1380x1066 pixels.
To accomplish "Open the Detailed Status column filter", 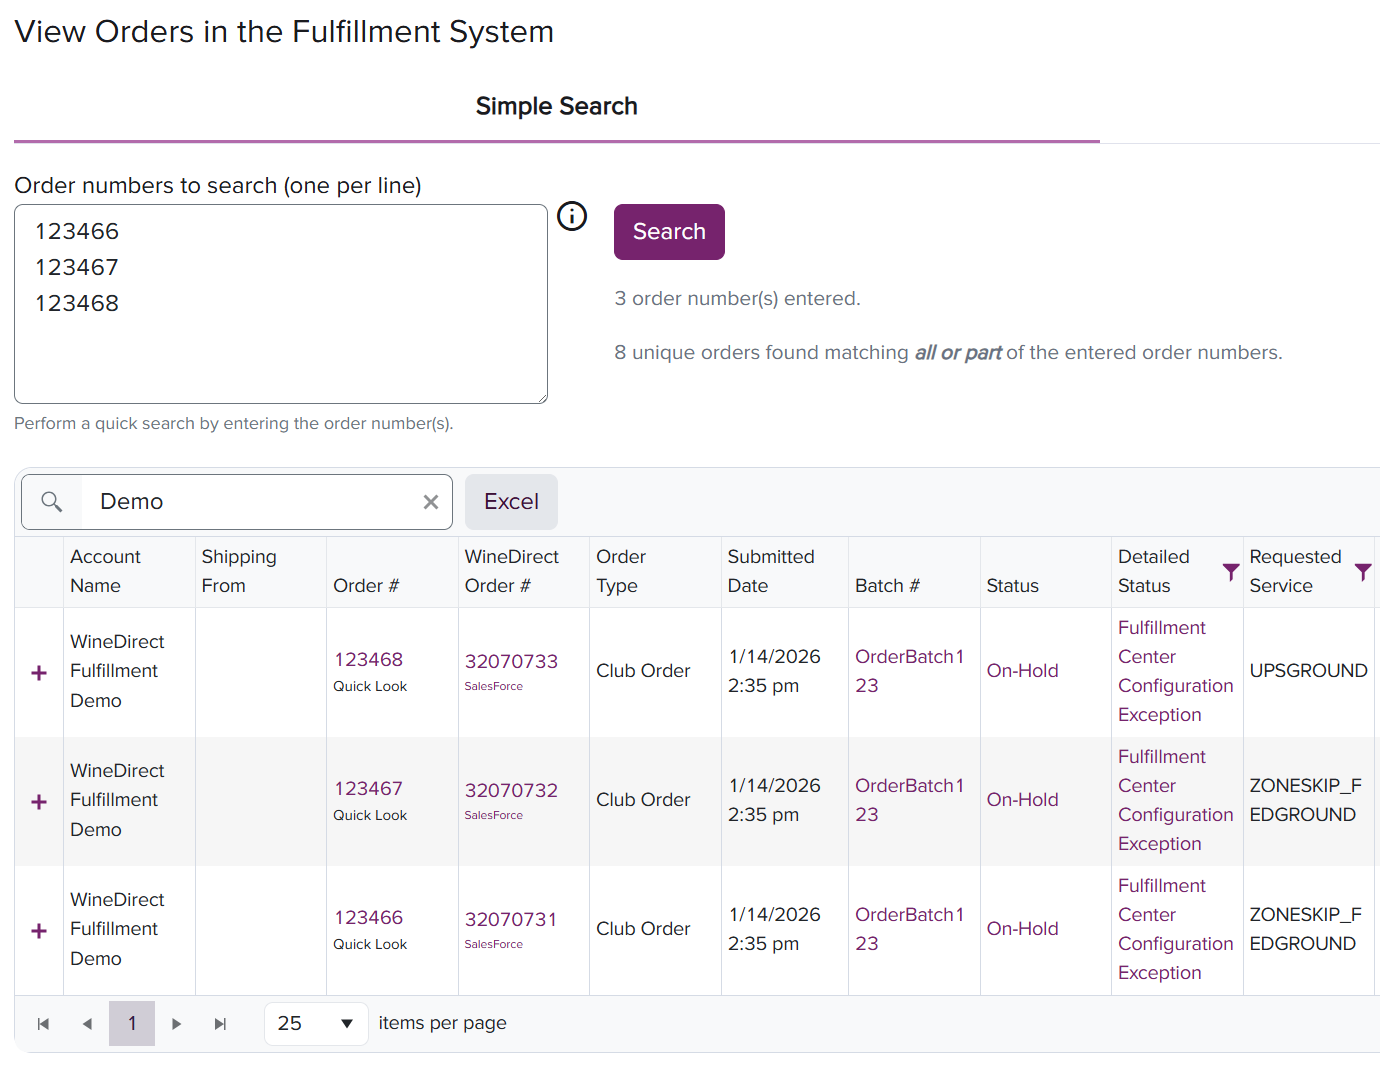I will [x=1231, y=571].
